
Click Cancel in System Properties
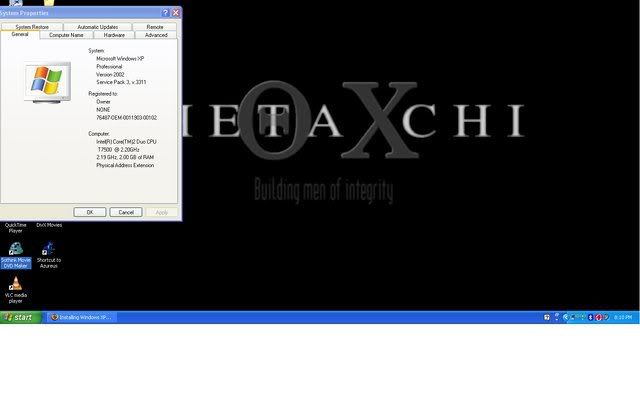click(126, 212)
